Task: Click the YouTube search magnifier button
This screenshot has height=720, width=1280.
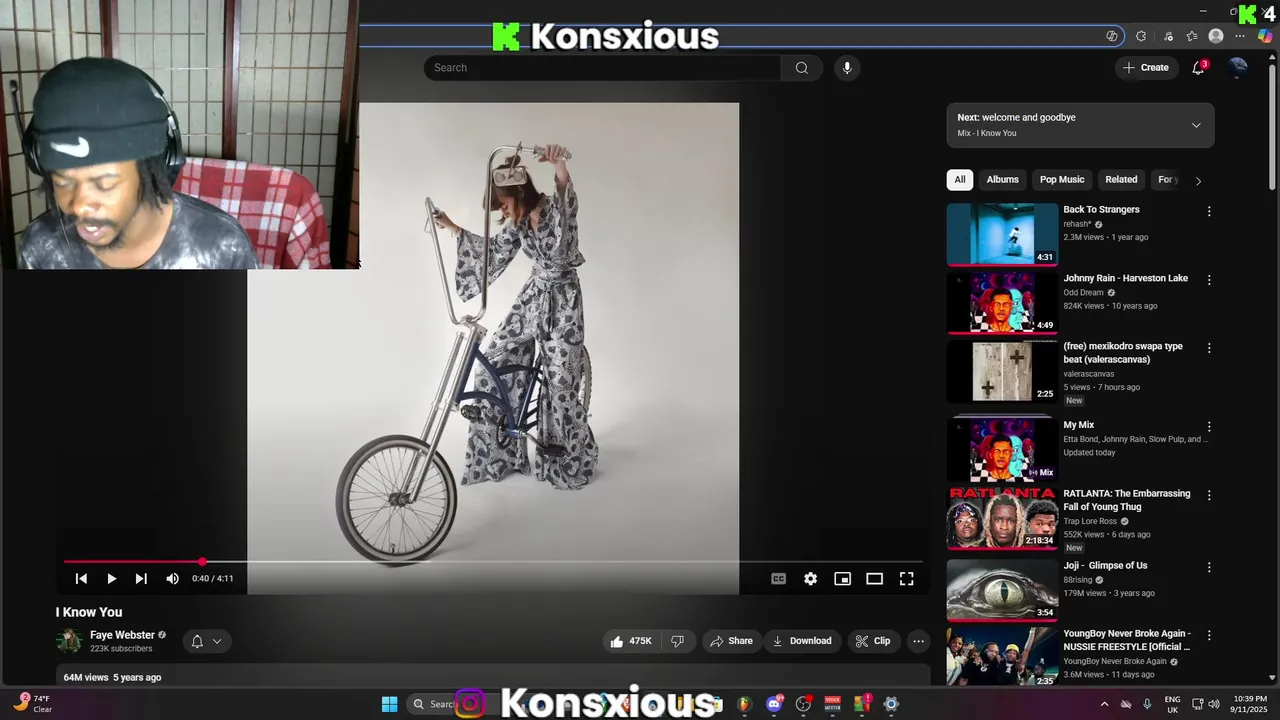Action: (x=801, y=68)
